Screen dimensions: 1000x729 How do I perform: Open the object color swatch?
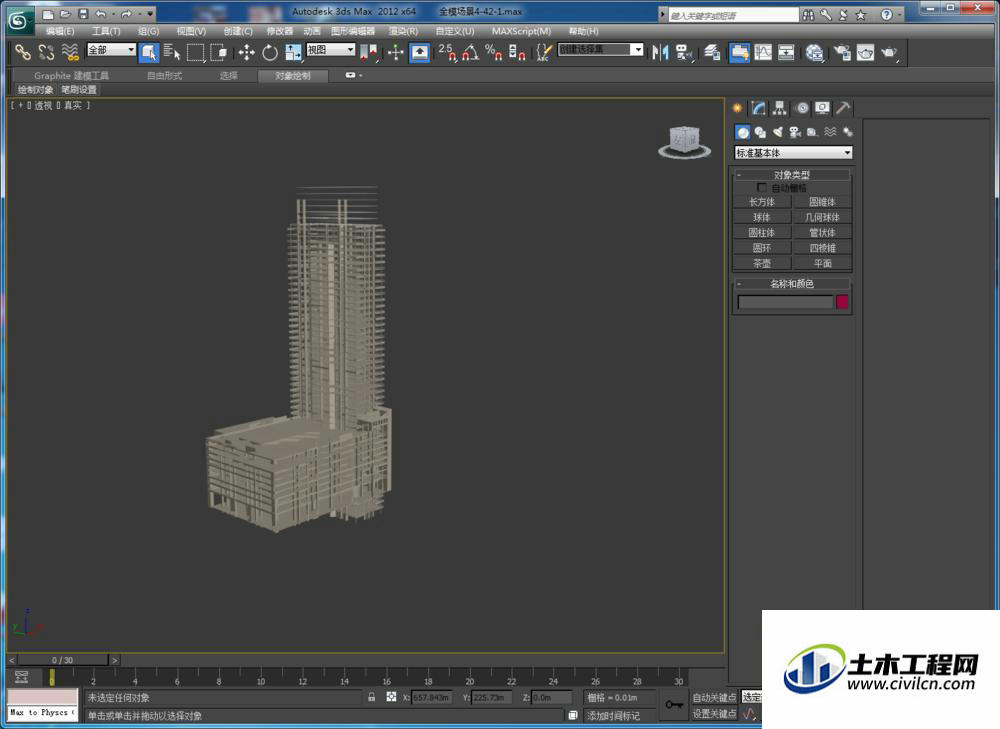point(842,302)
